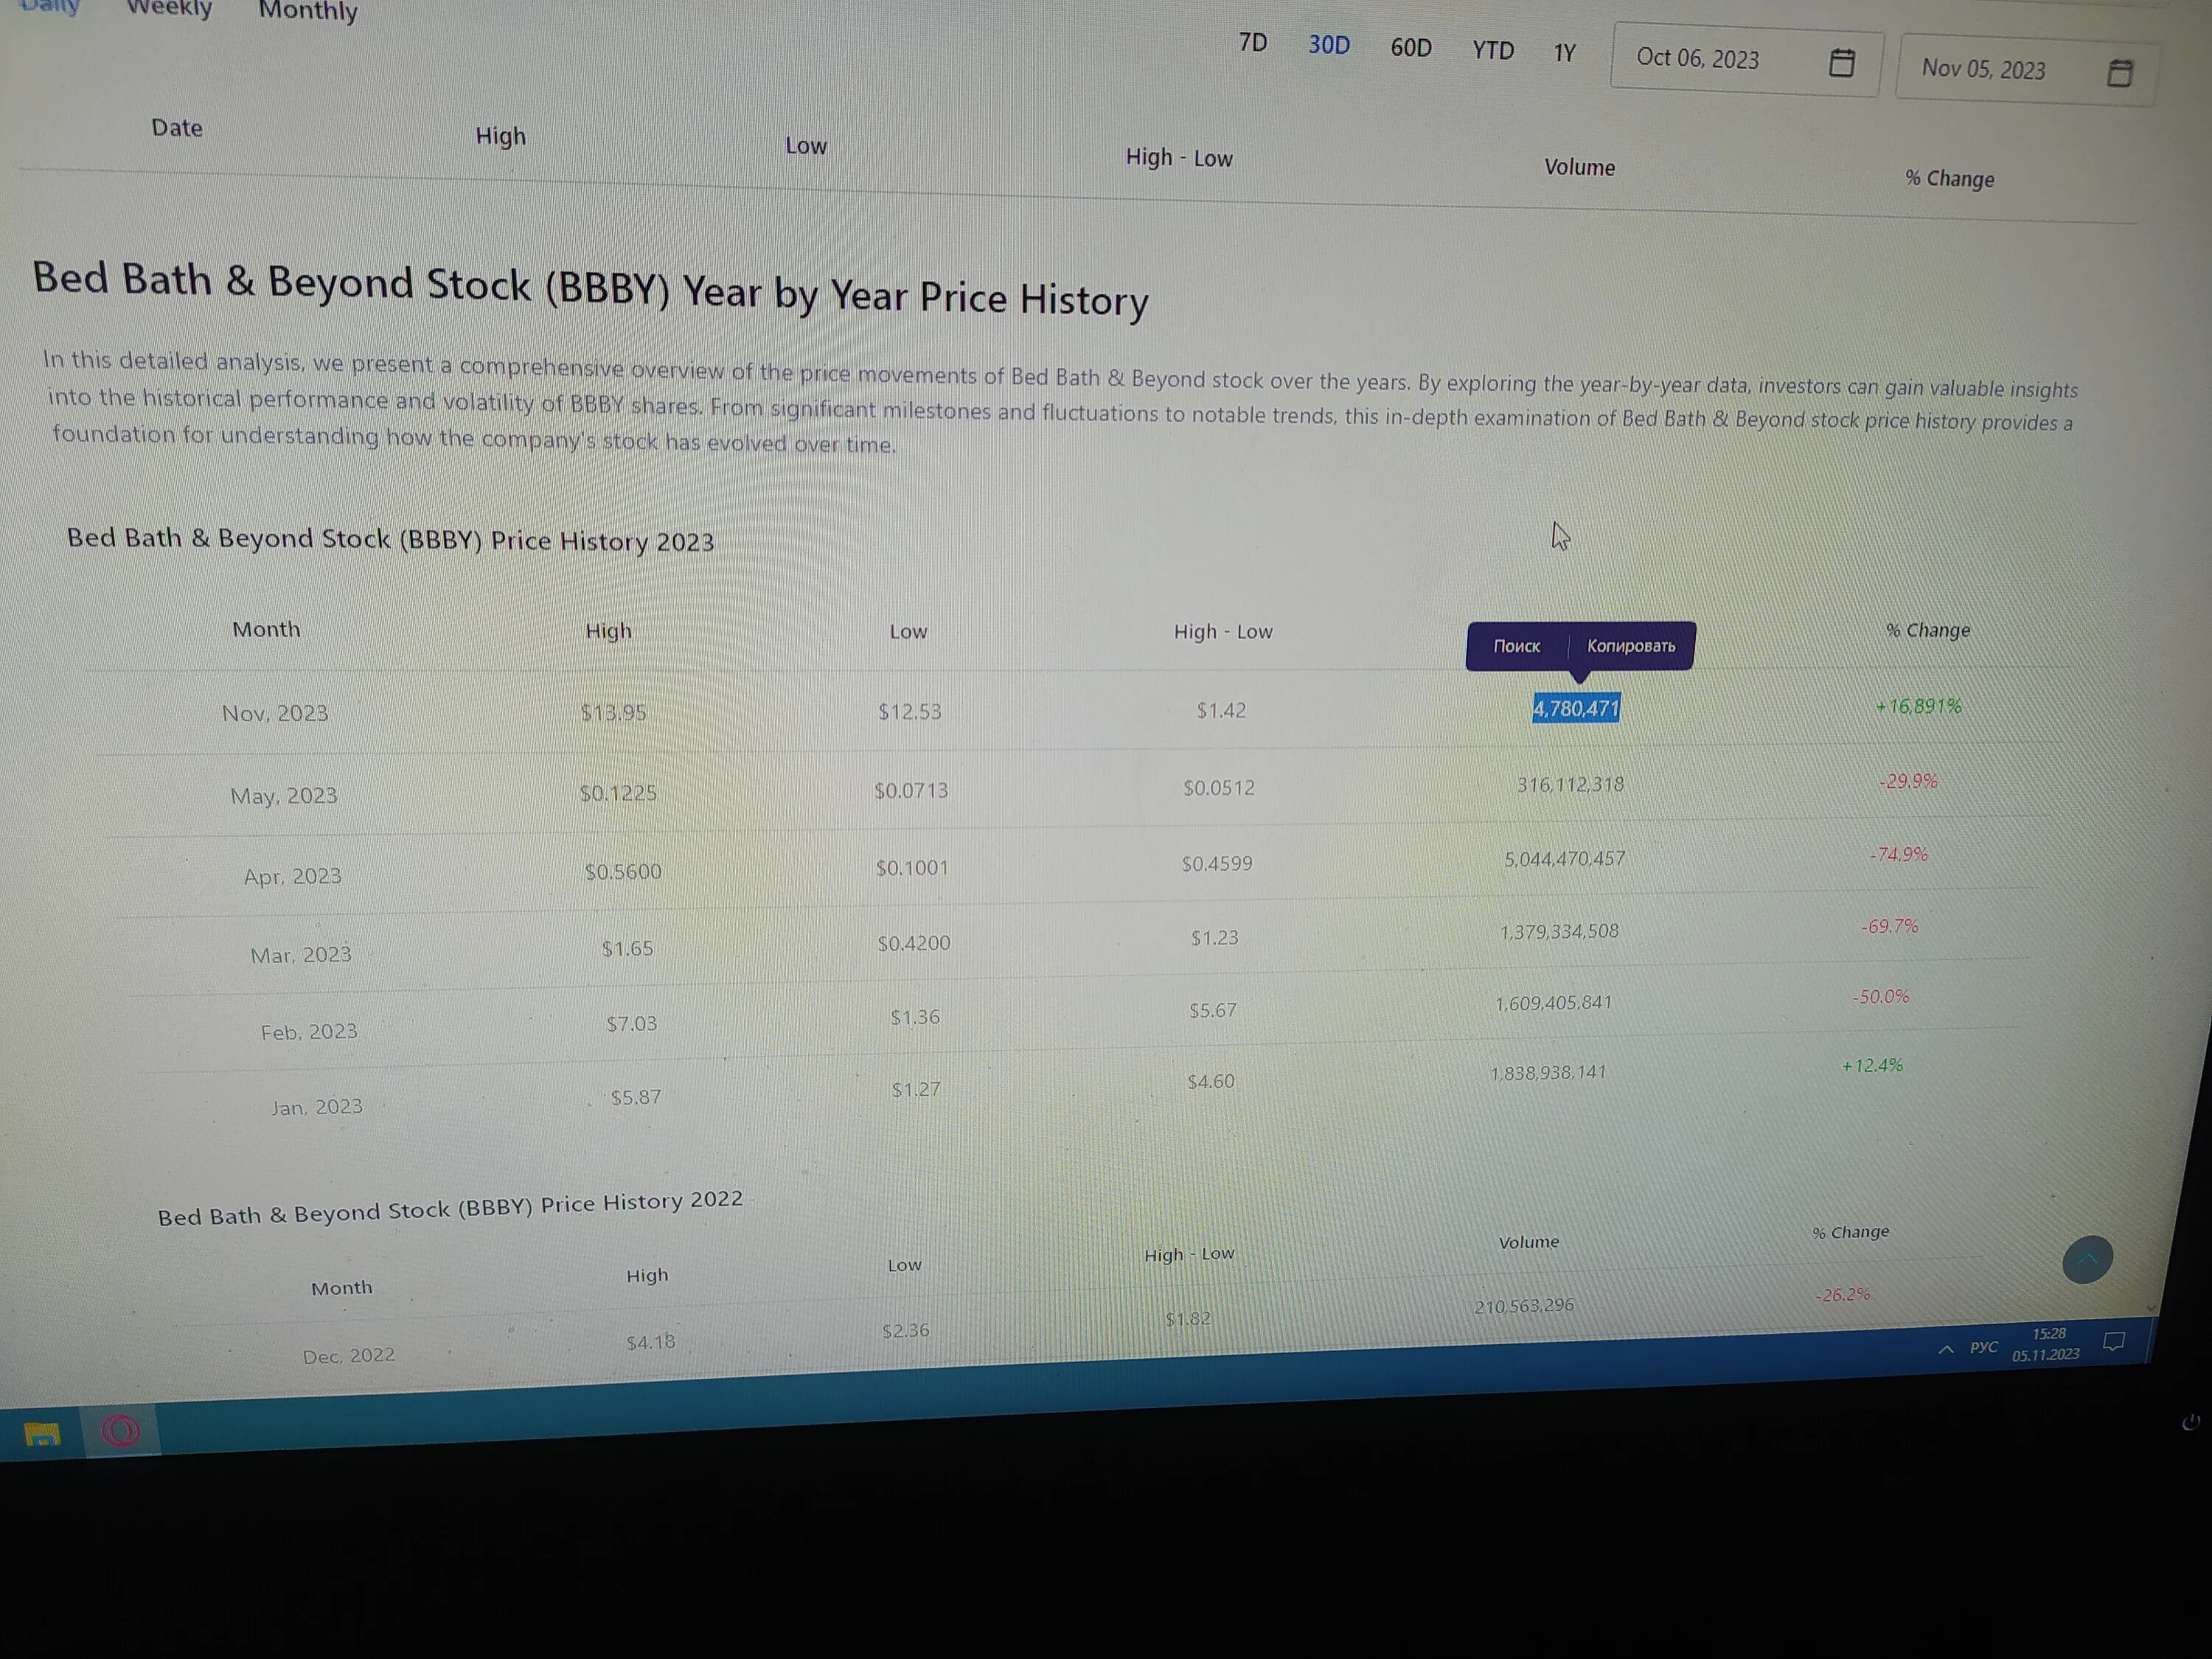Click the Apr, 2023 month cell

coord(292,876)
